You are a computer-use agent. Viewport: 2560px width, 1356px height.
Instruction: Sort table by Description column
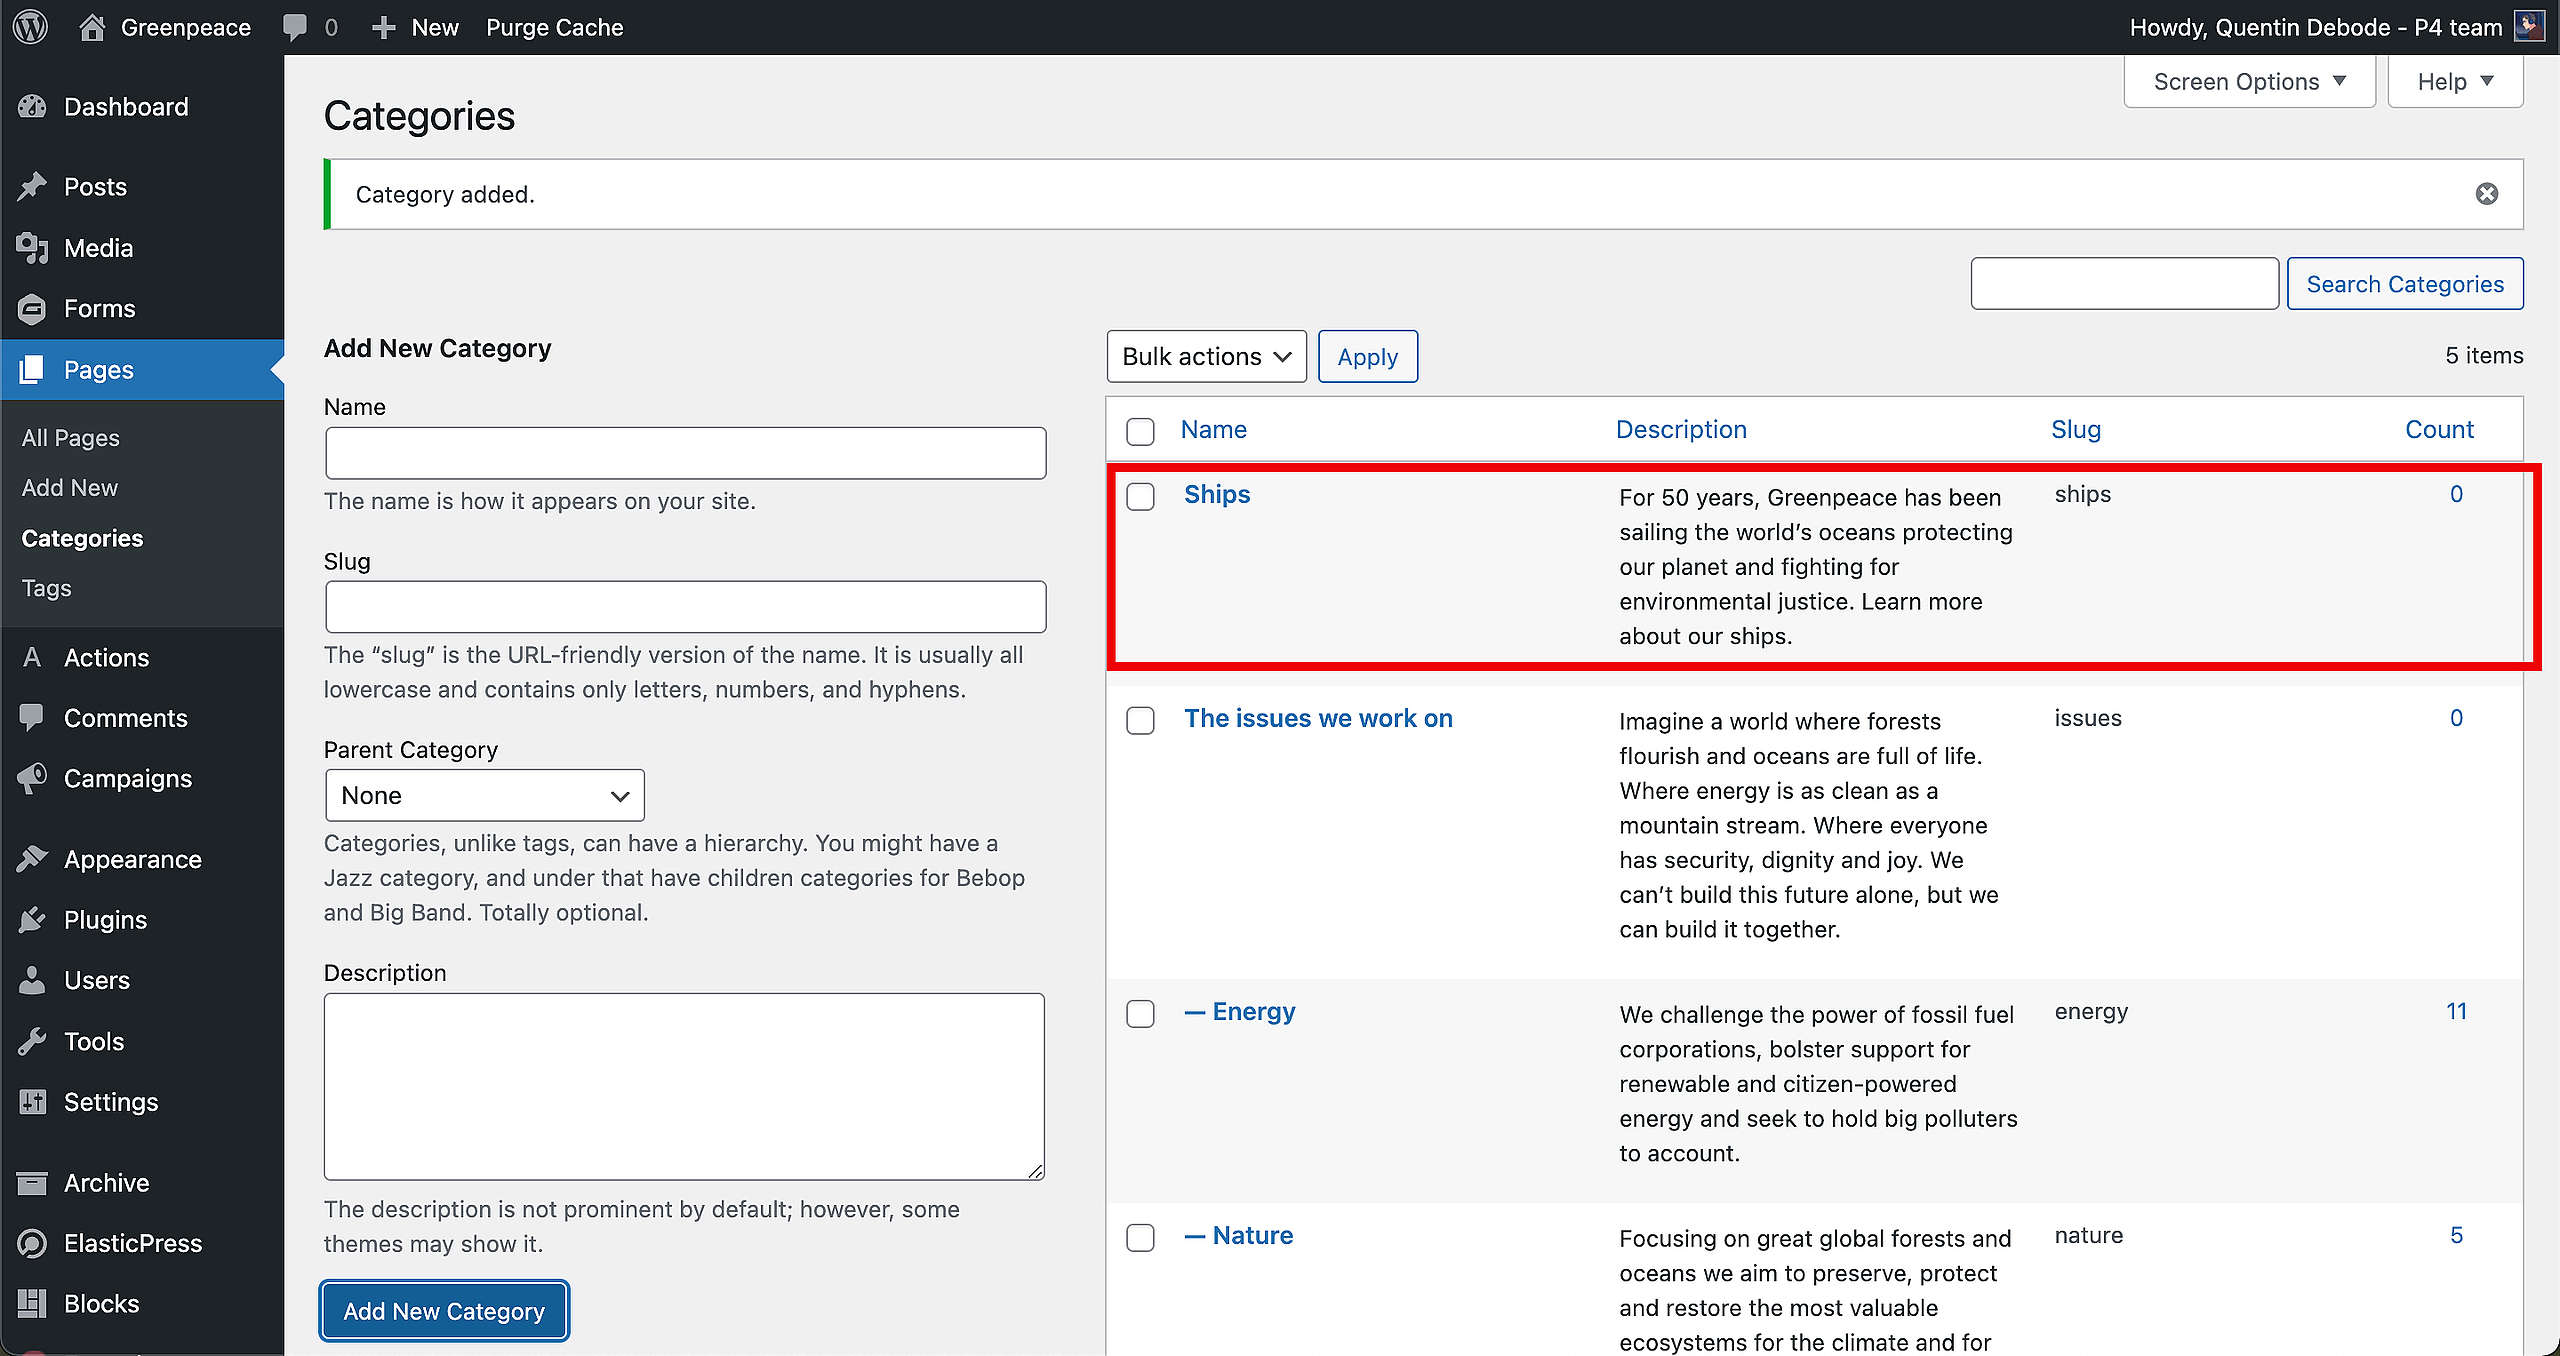coord(1681,430)
